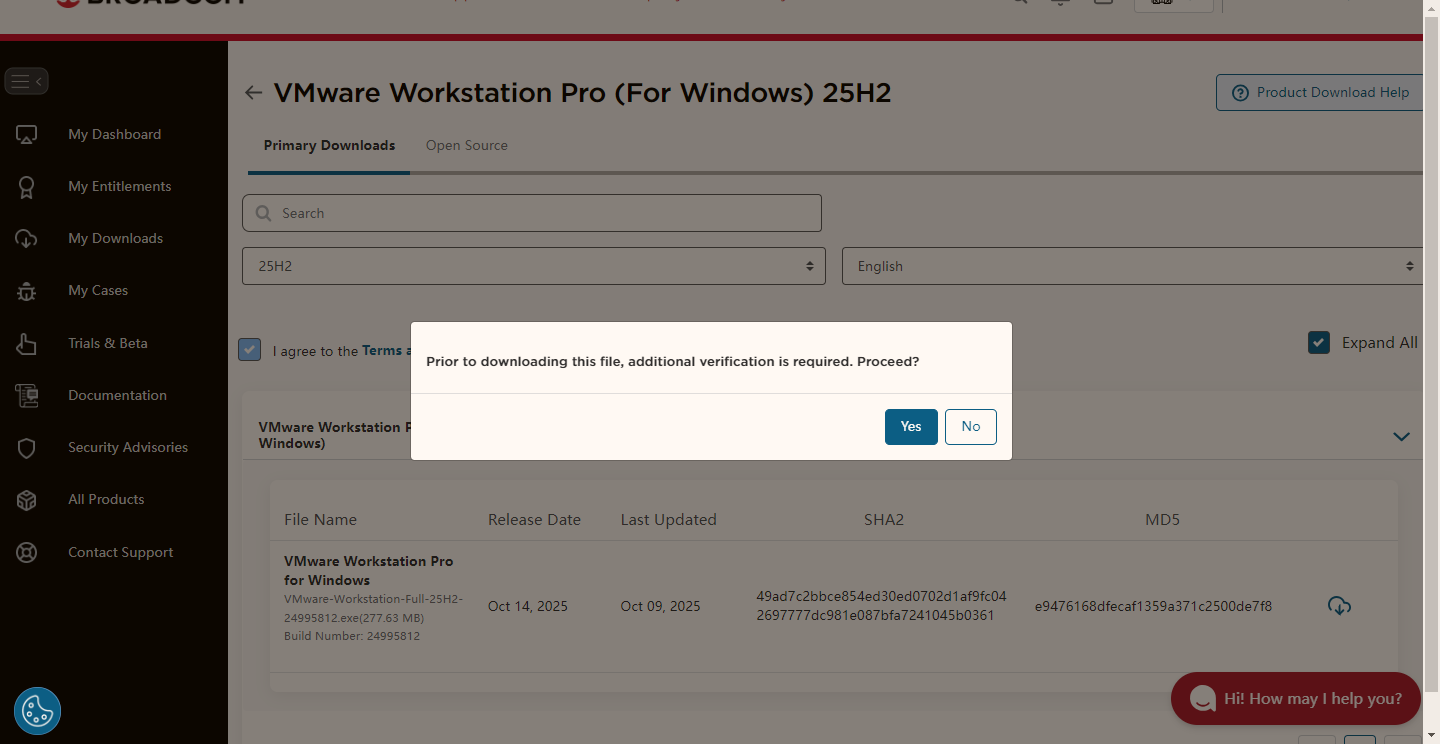Select the Primary Downloads tab
The height and width of the screenshot is (744, 1440).
point(329,145)
